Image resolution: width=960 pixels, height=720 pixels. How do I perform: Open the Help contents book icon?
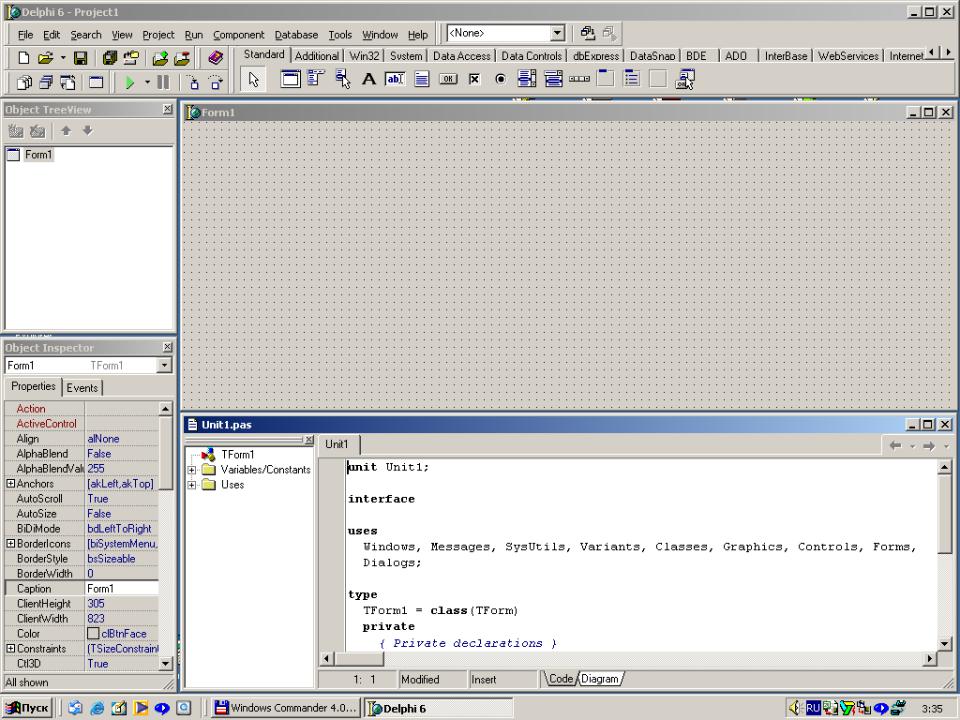click(215, 58)
